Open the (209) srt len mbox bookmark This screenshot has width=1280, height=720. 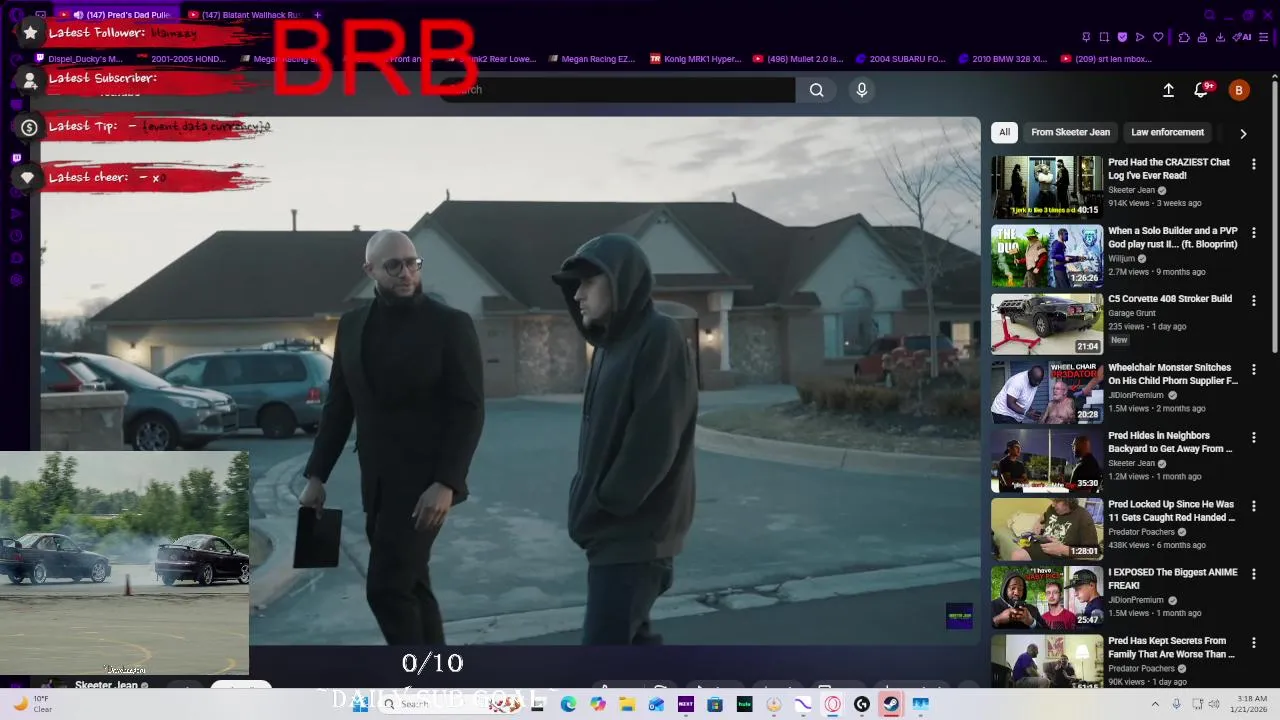(x=1106, y=59)
